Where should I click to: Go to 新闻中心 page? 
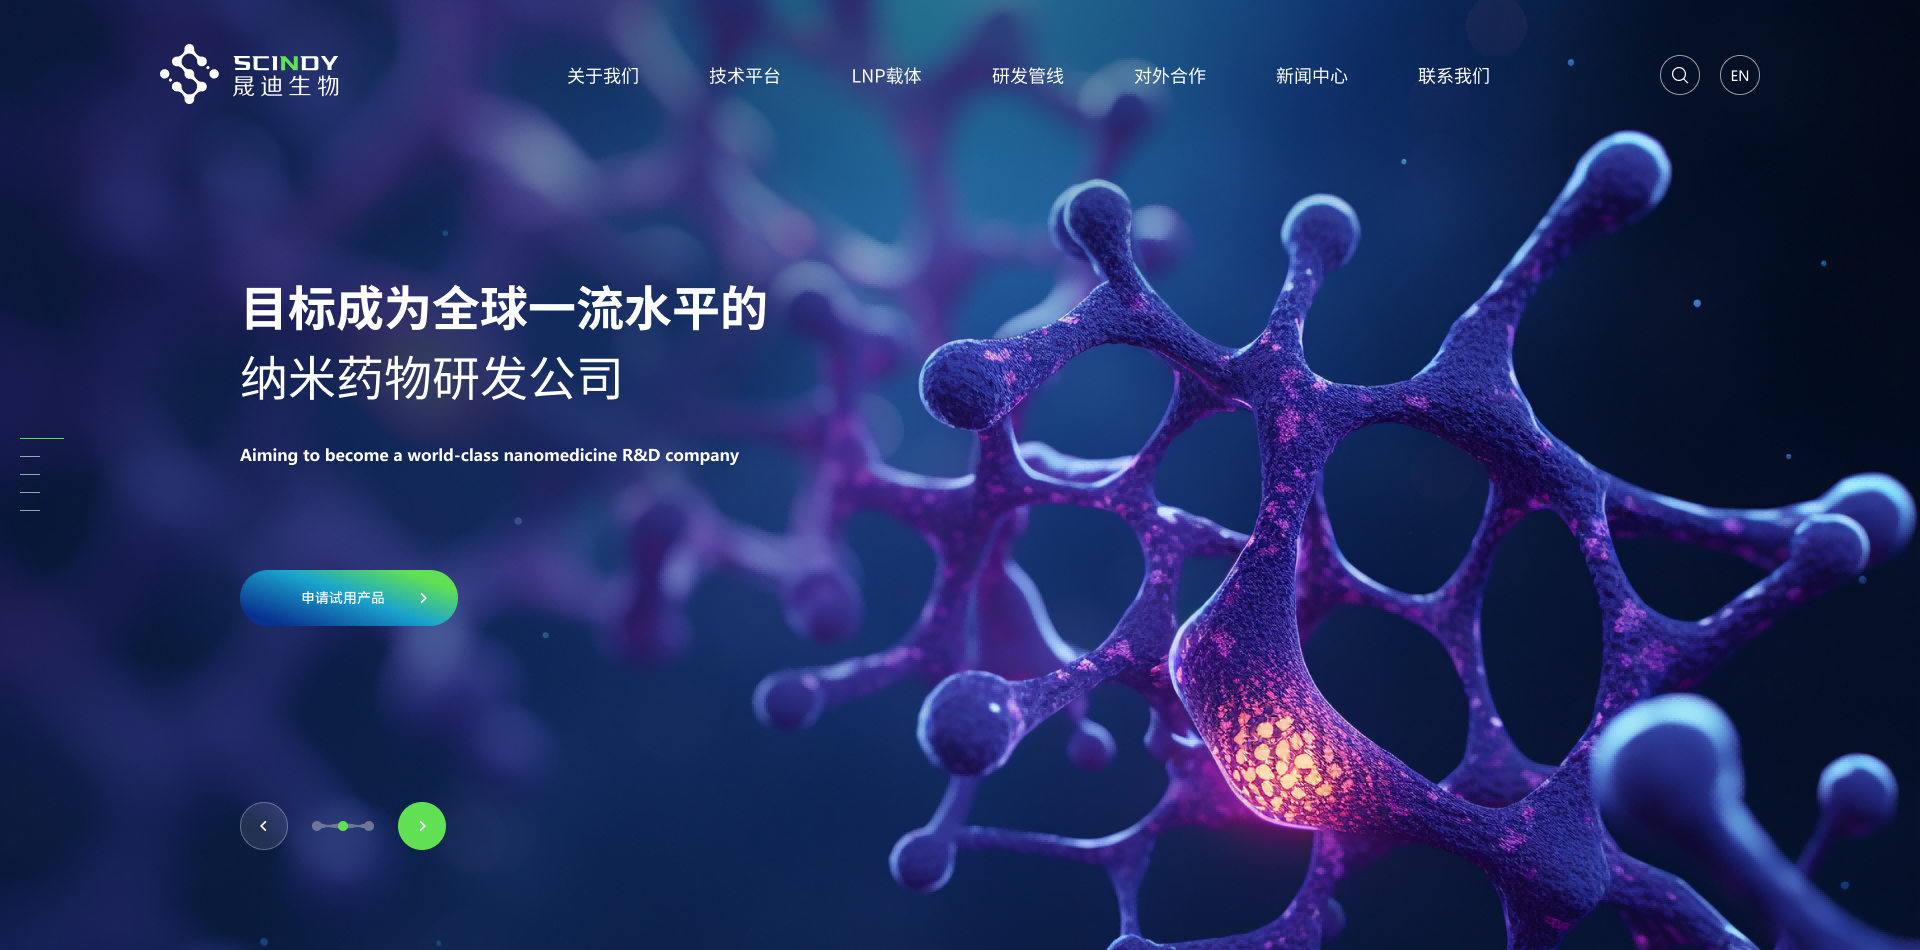coord(1311,76)
